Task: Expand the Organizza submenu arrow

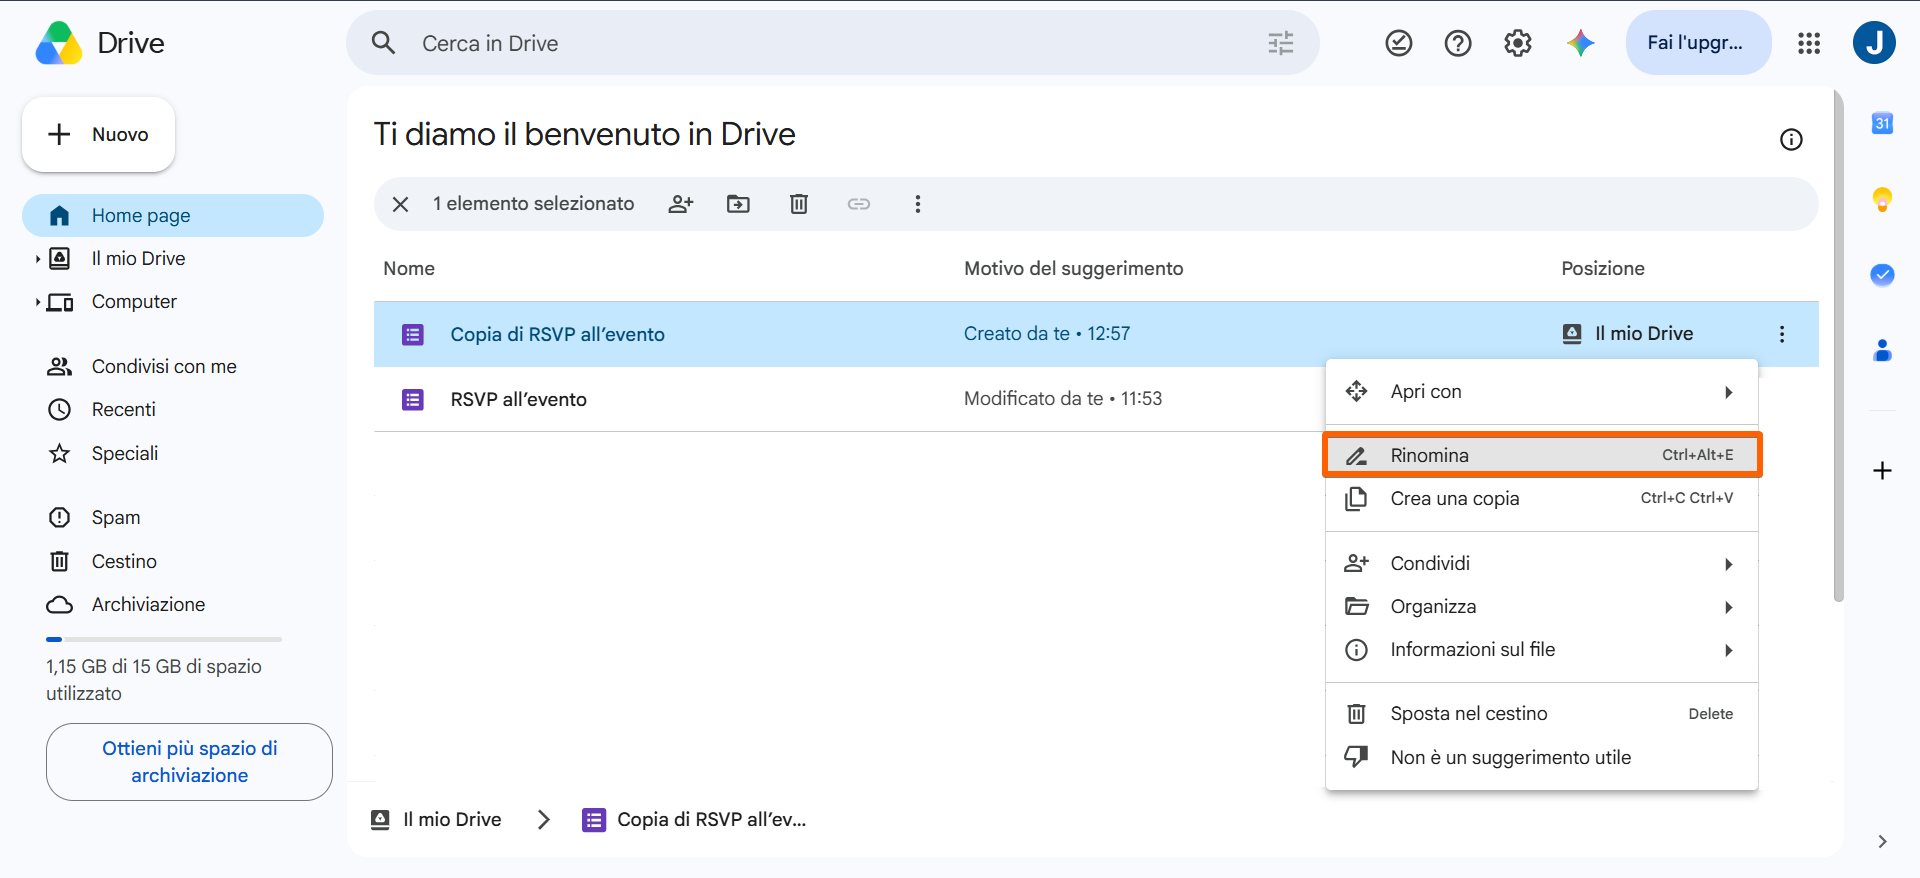Action: point(1728,607)
